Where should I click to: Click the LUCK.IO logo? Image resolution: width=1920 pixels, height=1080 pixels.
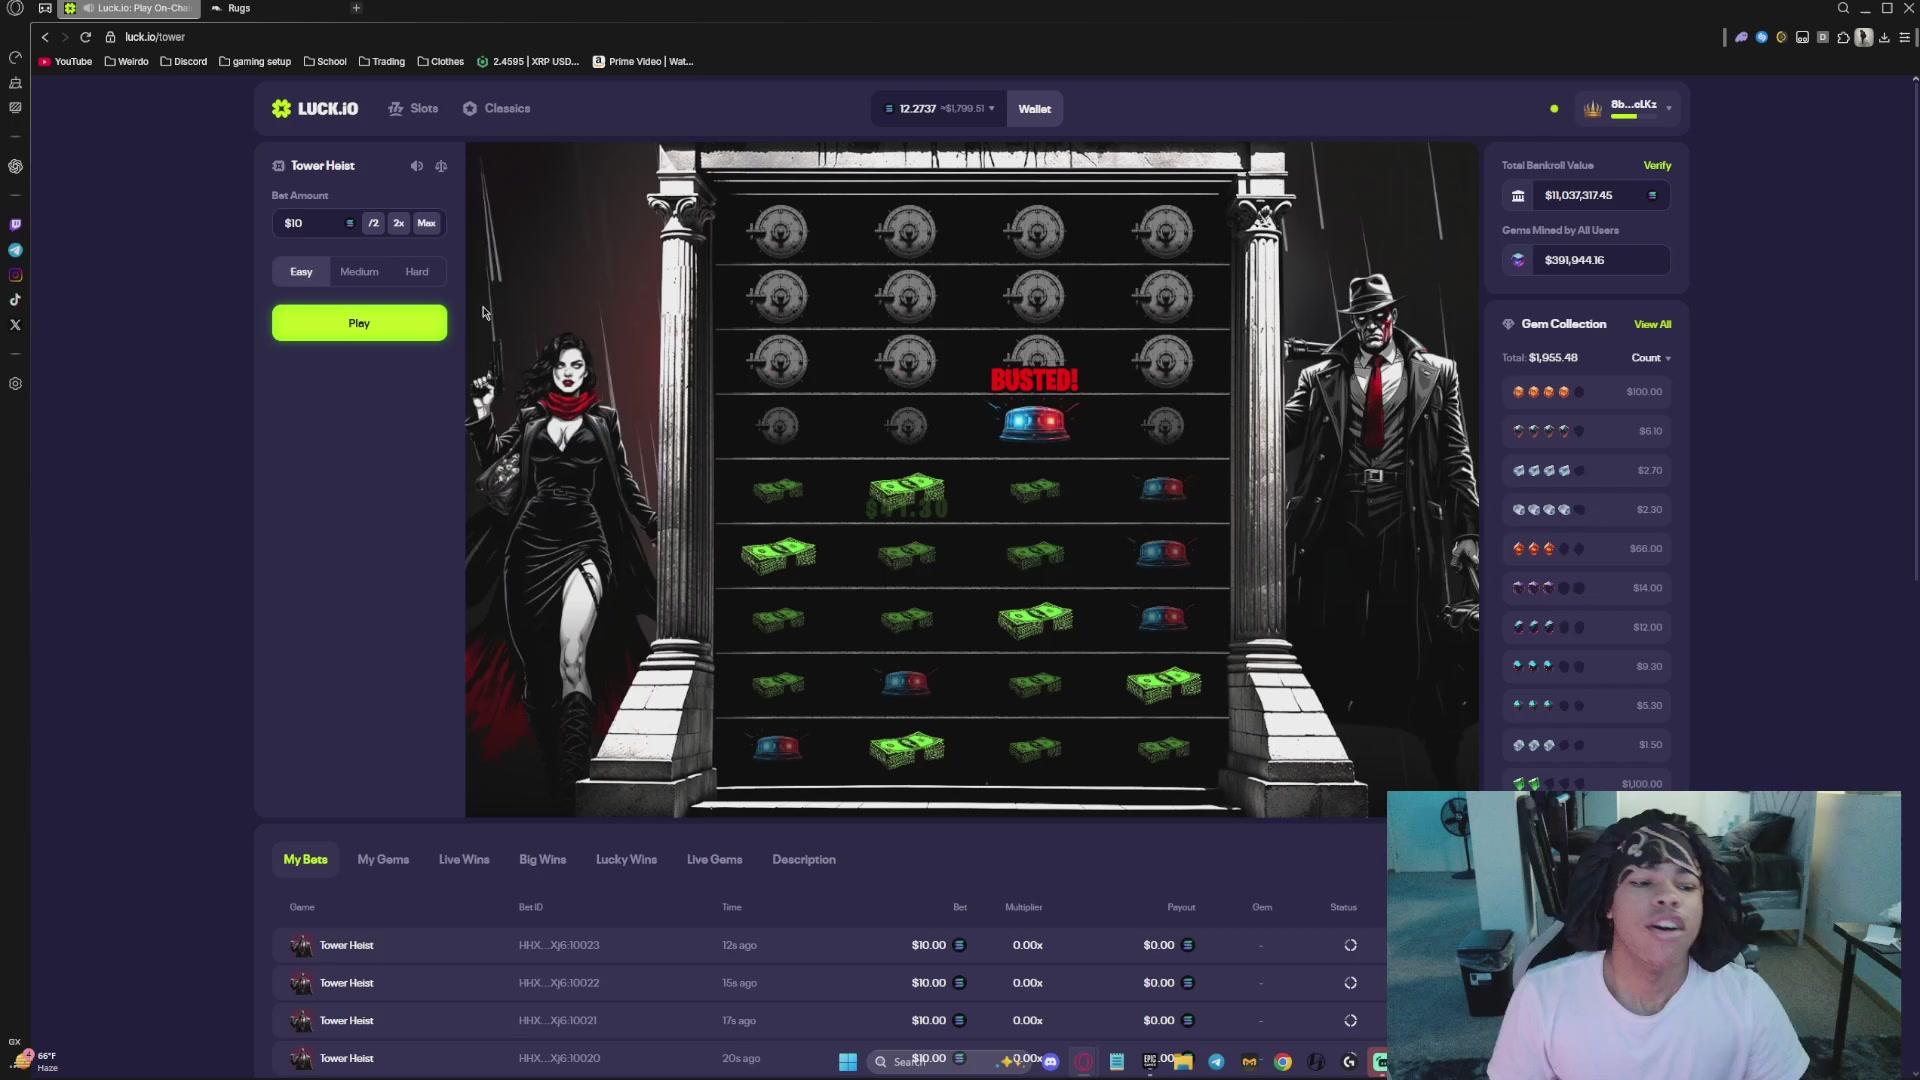[315, 109]
